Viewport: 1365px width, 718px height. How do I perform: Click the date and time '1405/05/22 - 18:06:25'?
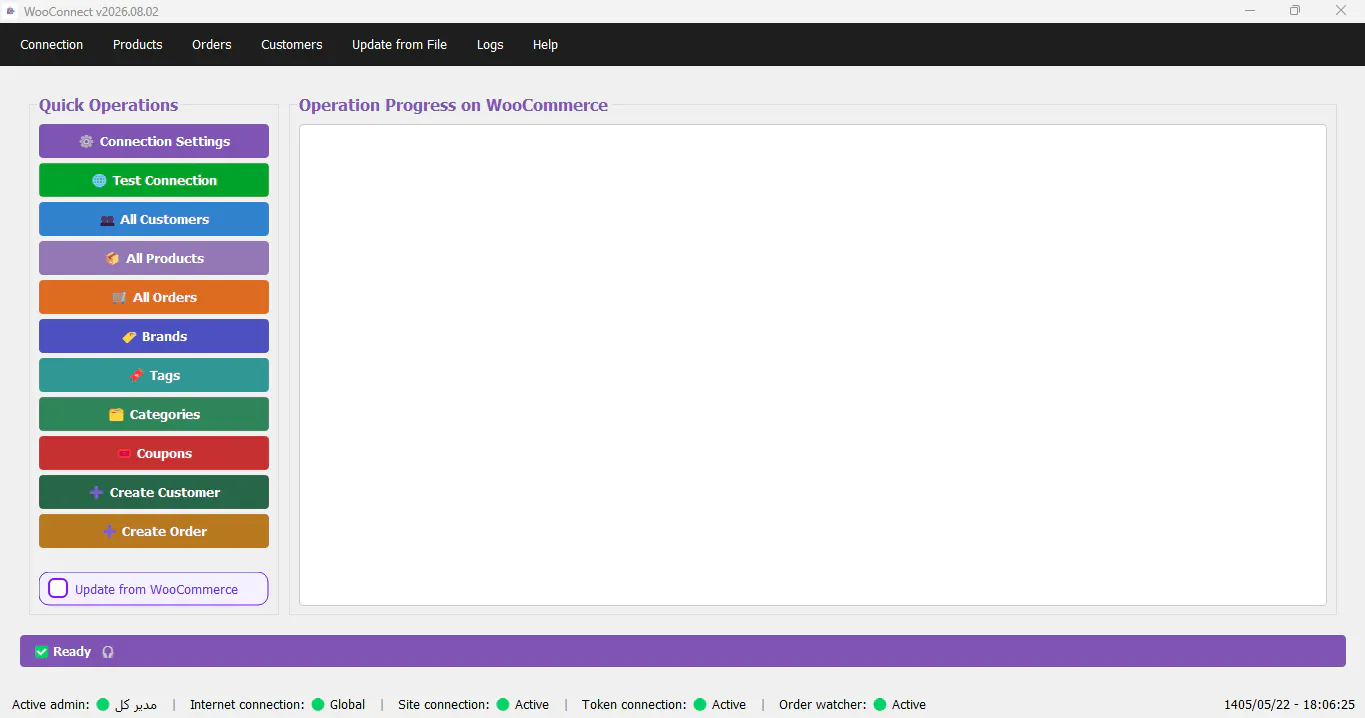coord(1289,705)
